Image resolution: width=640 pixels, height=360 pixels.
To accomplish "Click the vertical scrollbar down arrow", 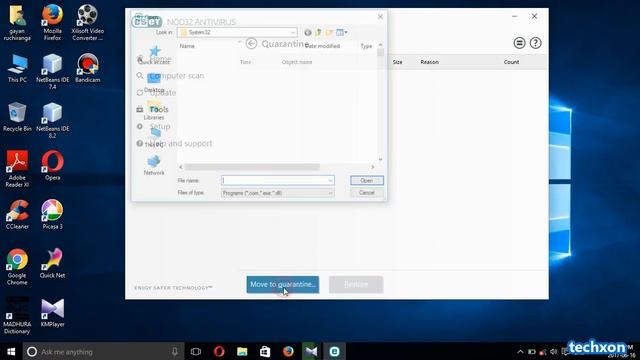I will pos(380,160).
